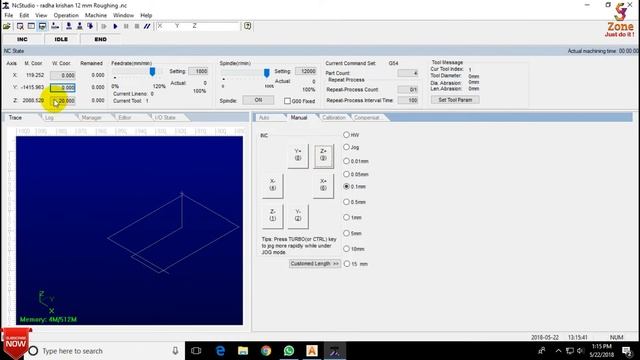This screenshot has width=640, height=360.
Task: Switch to the Calibration tab
Action: pos(334,118)
